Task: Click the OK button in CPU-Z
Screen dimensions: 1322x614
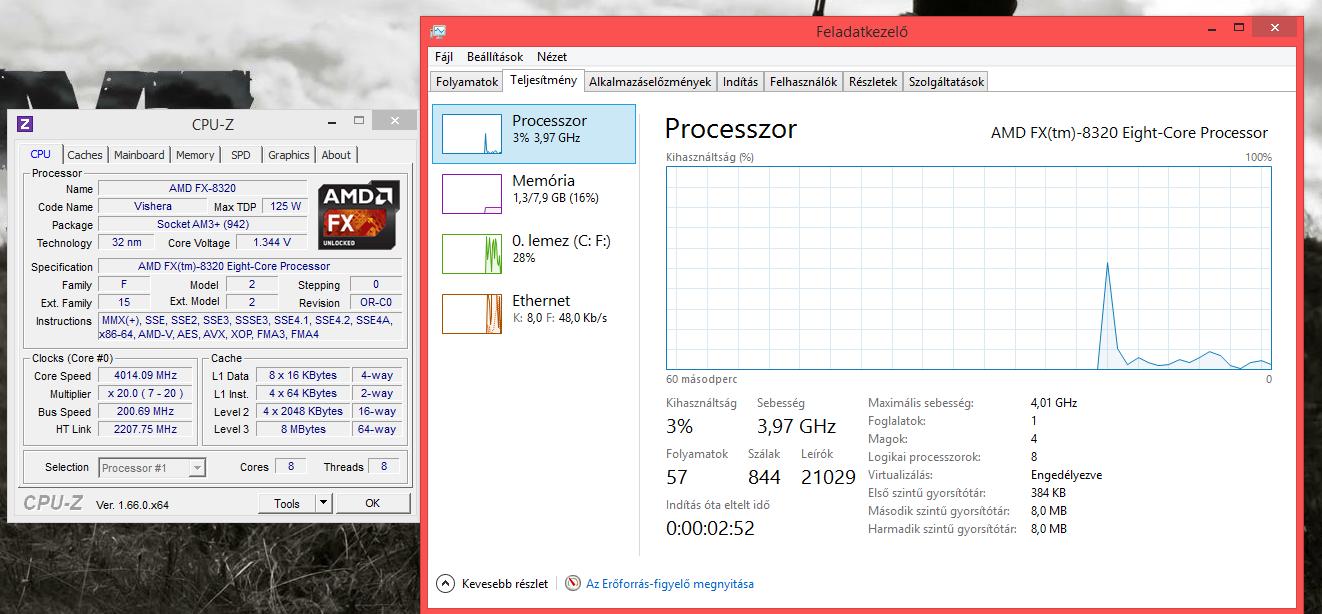Action: (x=372, y=503)
